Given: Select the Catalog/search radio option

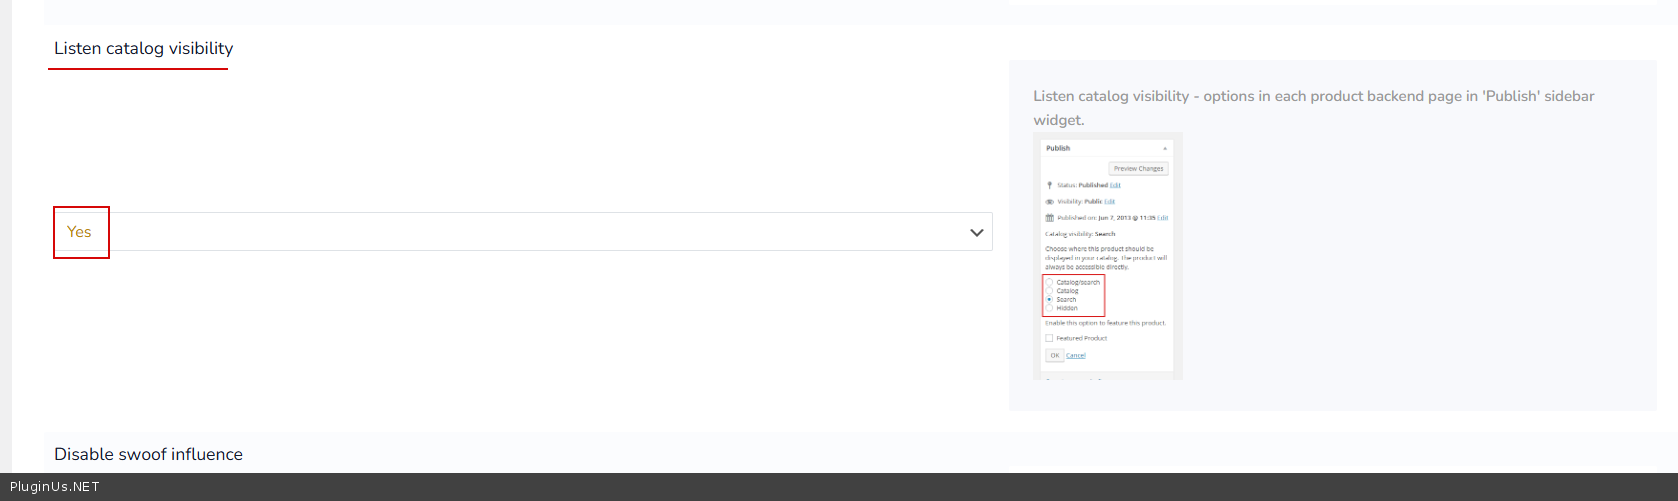Looking at the screenshot, I should pyautogui.click(x=1049, y=283).
